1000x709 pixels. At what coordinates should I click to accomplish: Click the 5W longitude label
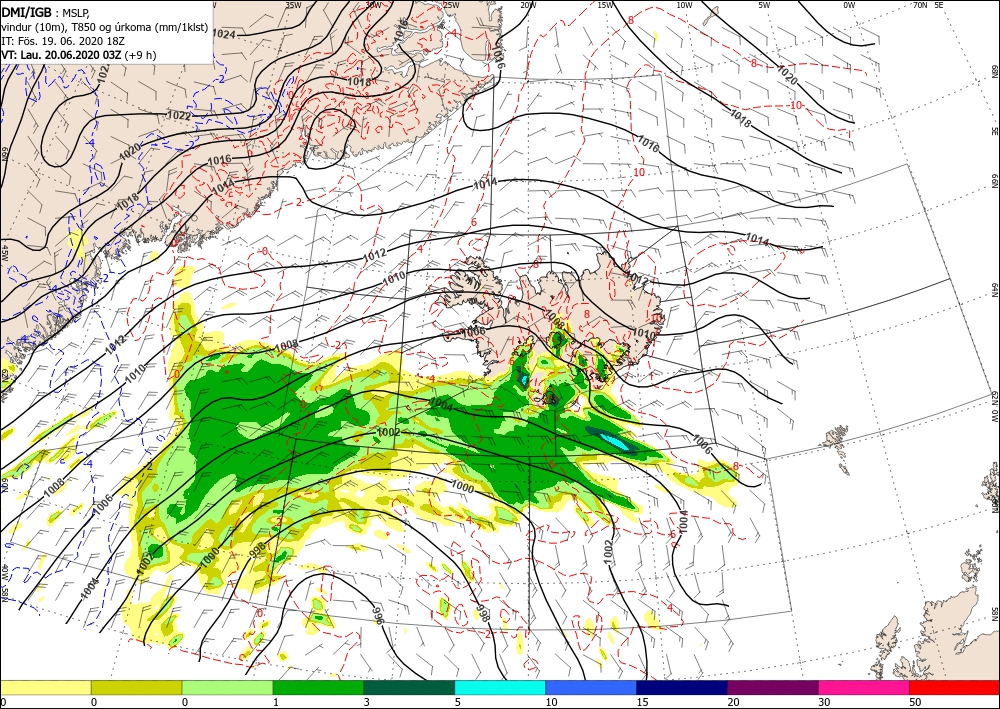click(763, 5)
